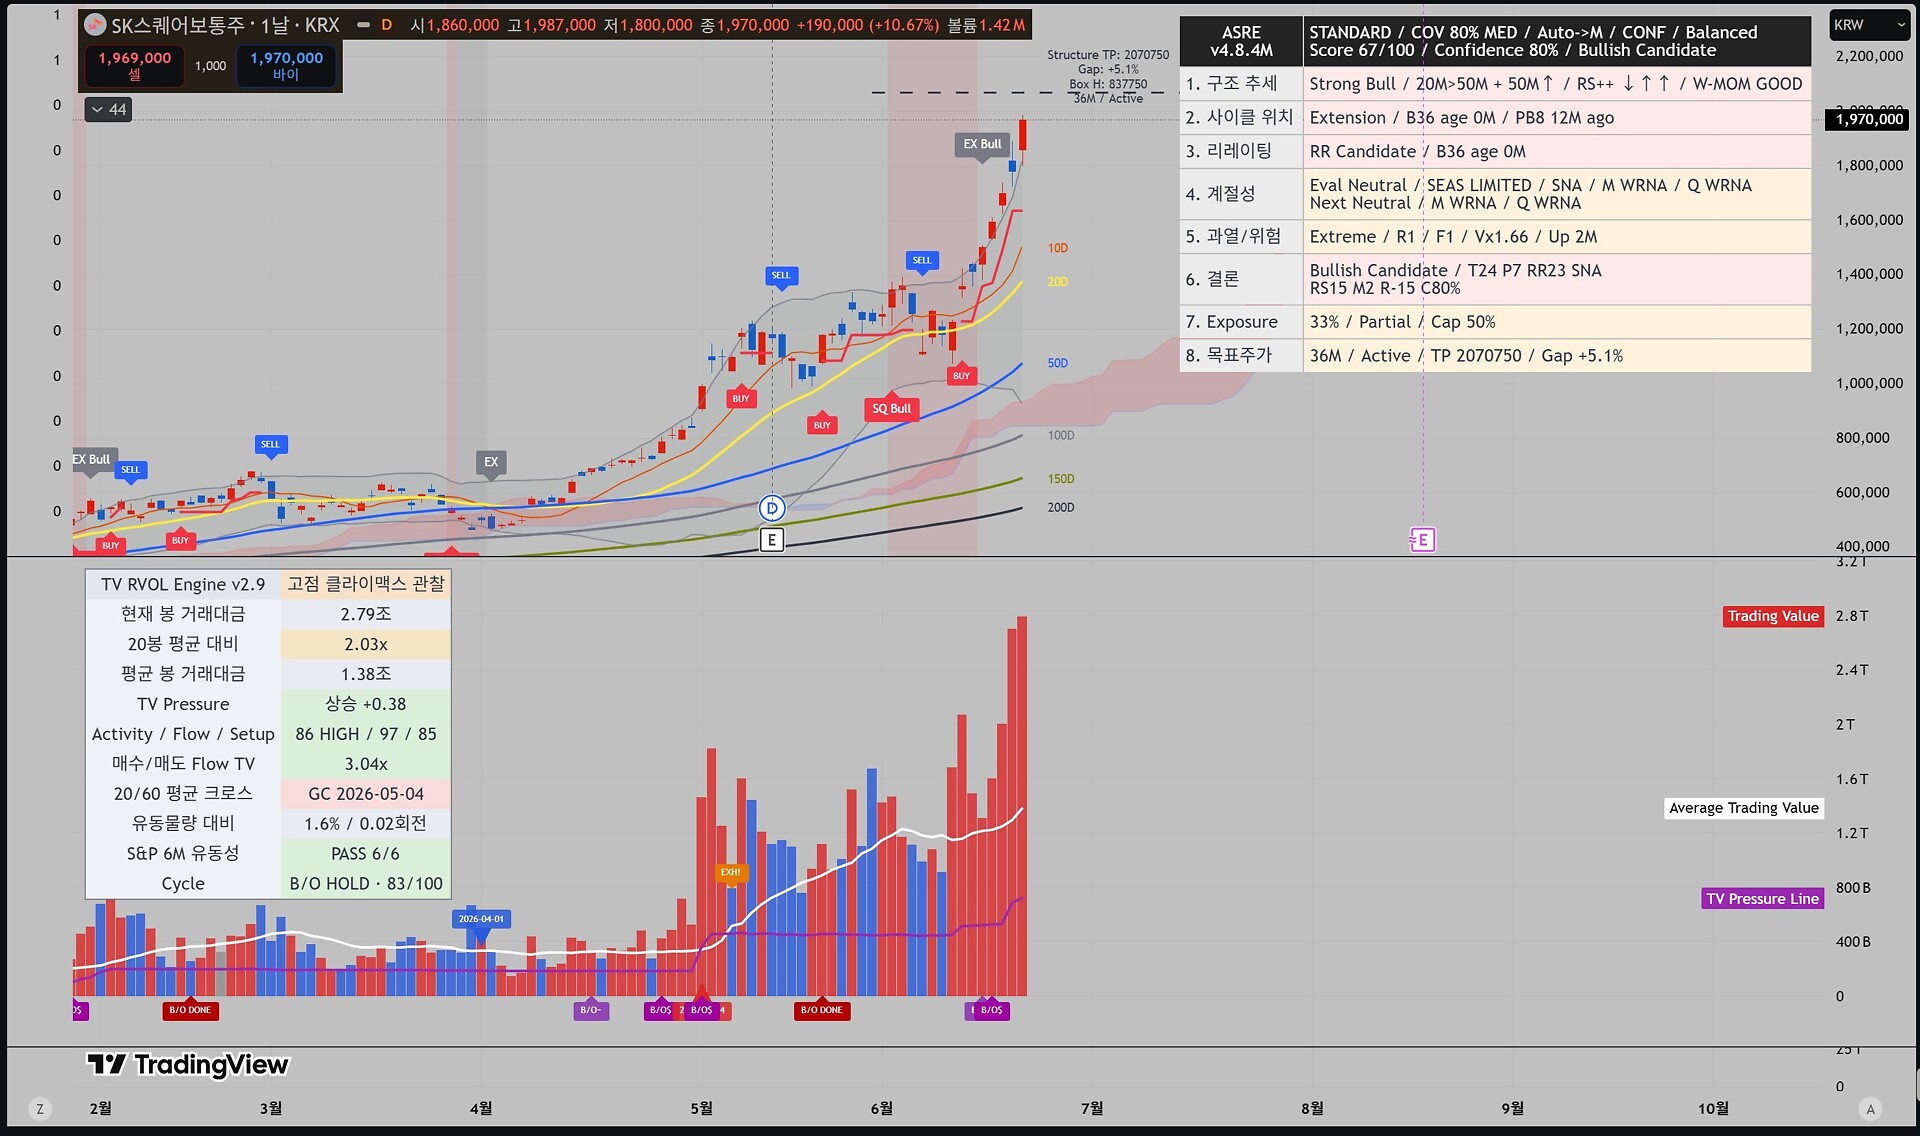
Task: Click the orange EXH! volume marker
Action: (731, 873)
